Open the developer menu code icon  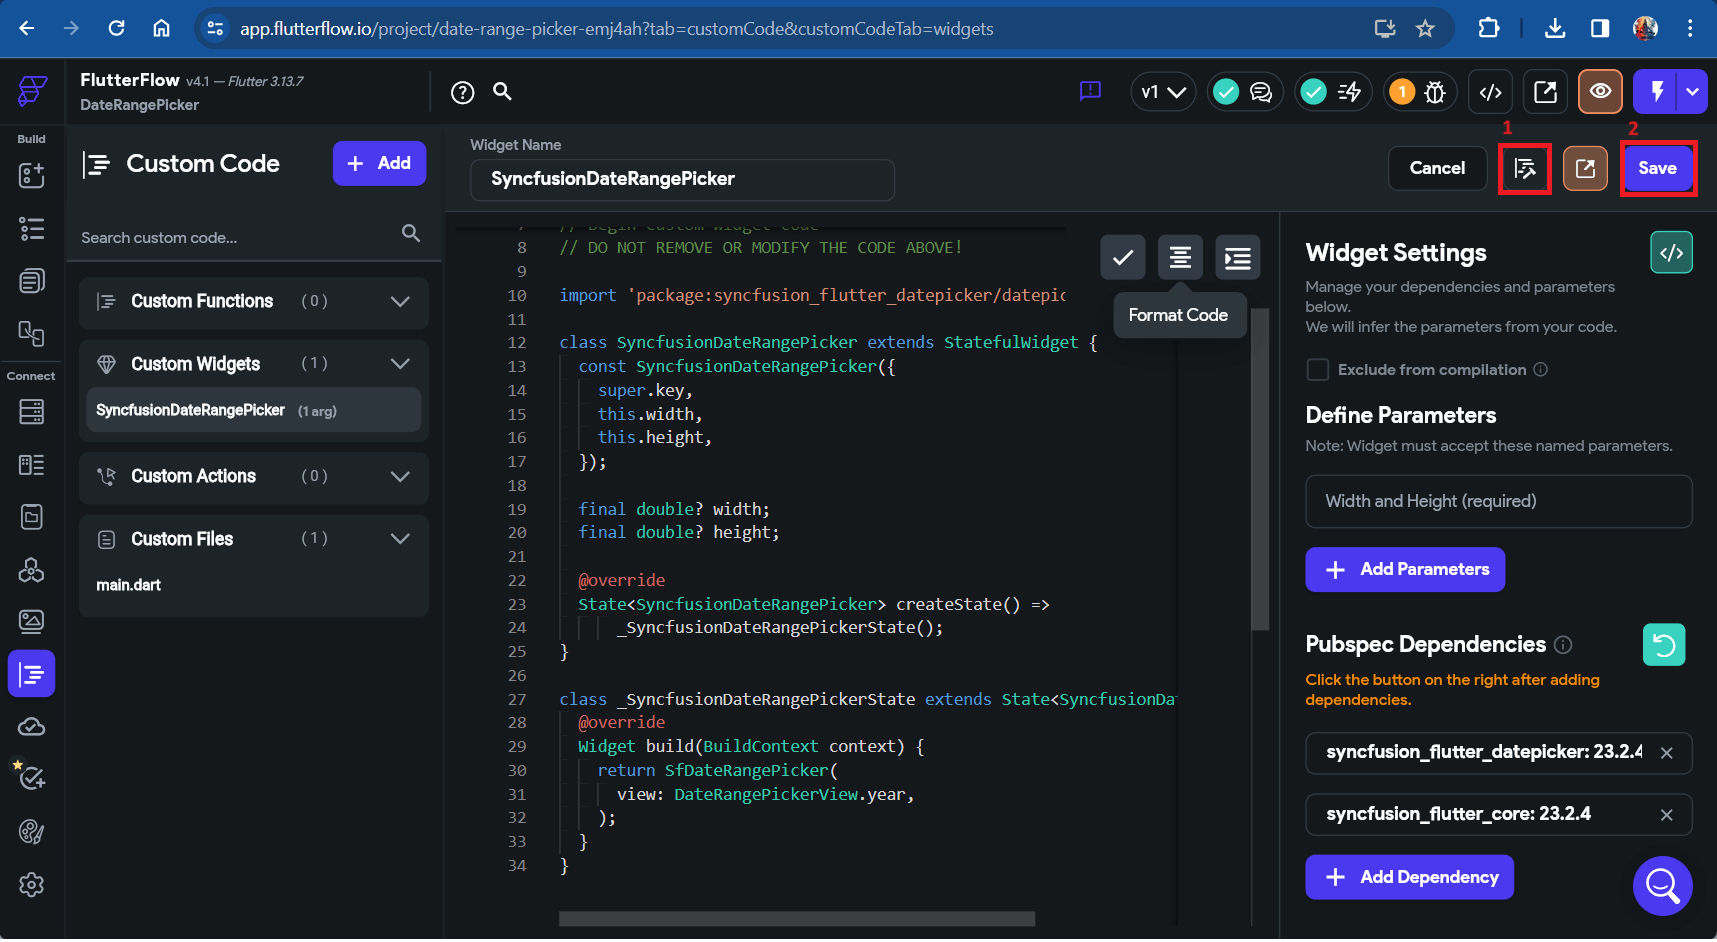(x=1490, y=92)
